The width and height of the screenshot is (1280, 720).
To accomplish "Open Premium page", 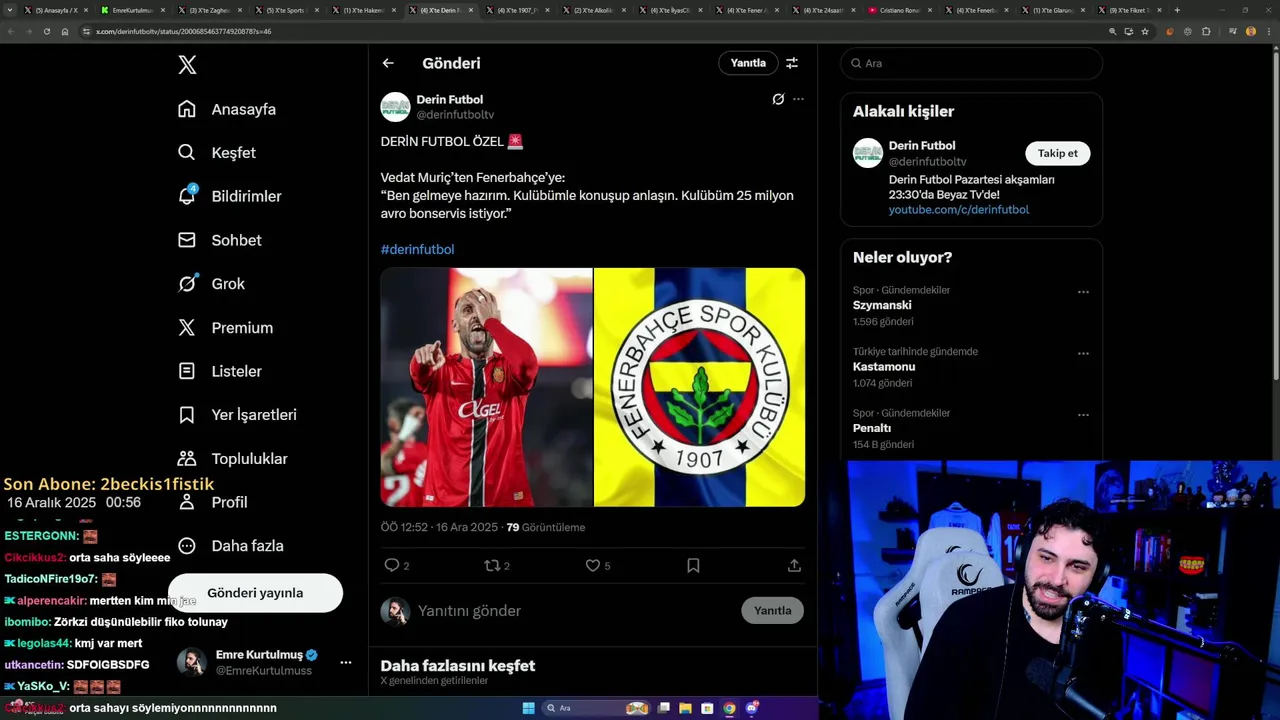I will click(225, 327).
